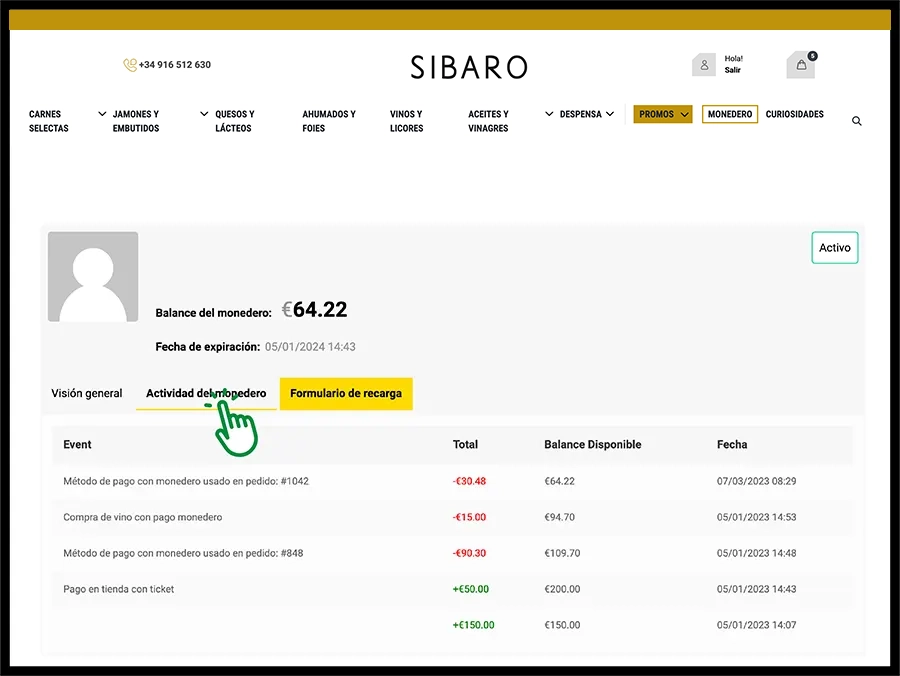
Task: Click the €200.00 available balance
Action: coord(562,589)
